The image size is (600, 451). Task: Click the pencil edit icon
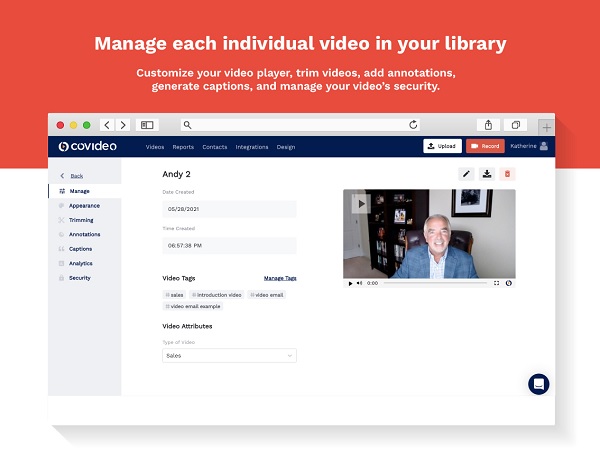[x=466, y=174]
